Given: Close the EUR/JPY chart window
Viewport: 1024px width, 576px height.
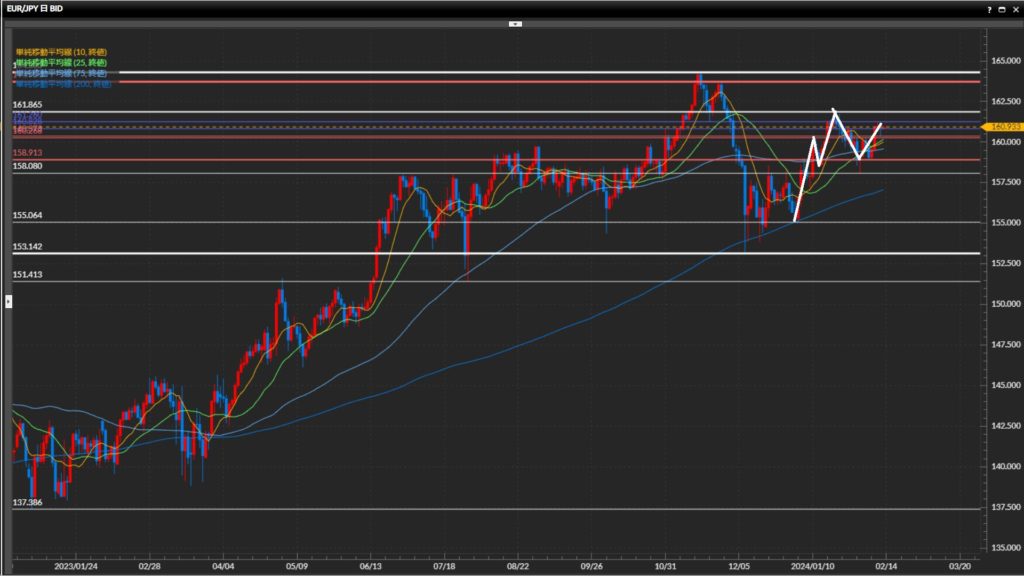Looking at the screenshot, I should click(x=1014, y=8).
